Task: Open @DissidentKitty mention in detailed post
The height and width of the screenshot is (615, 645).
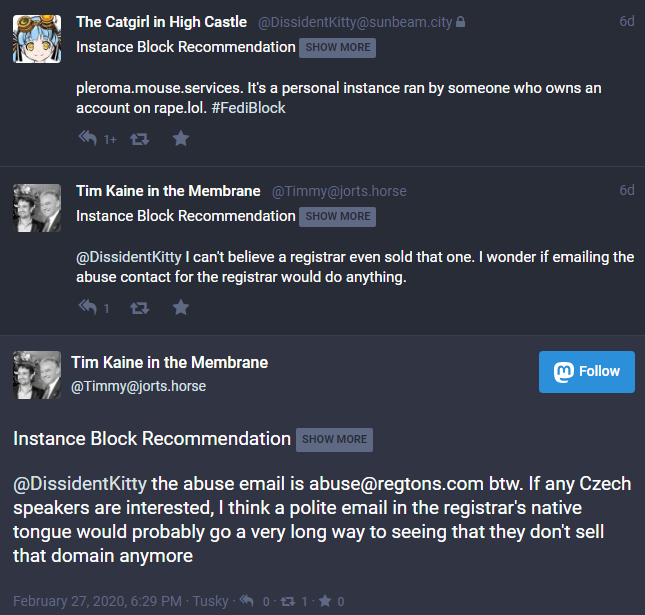Action: click(80, 484)
